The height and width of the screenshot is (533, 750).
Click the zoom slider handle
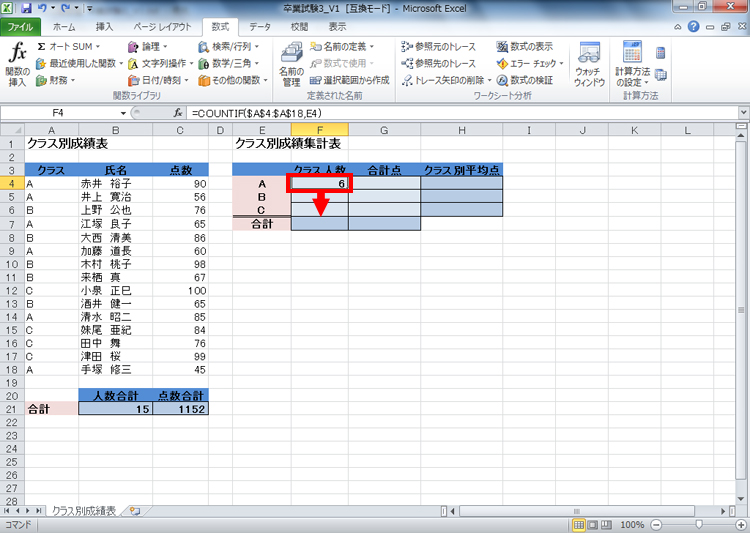click(699, 525)
